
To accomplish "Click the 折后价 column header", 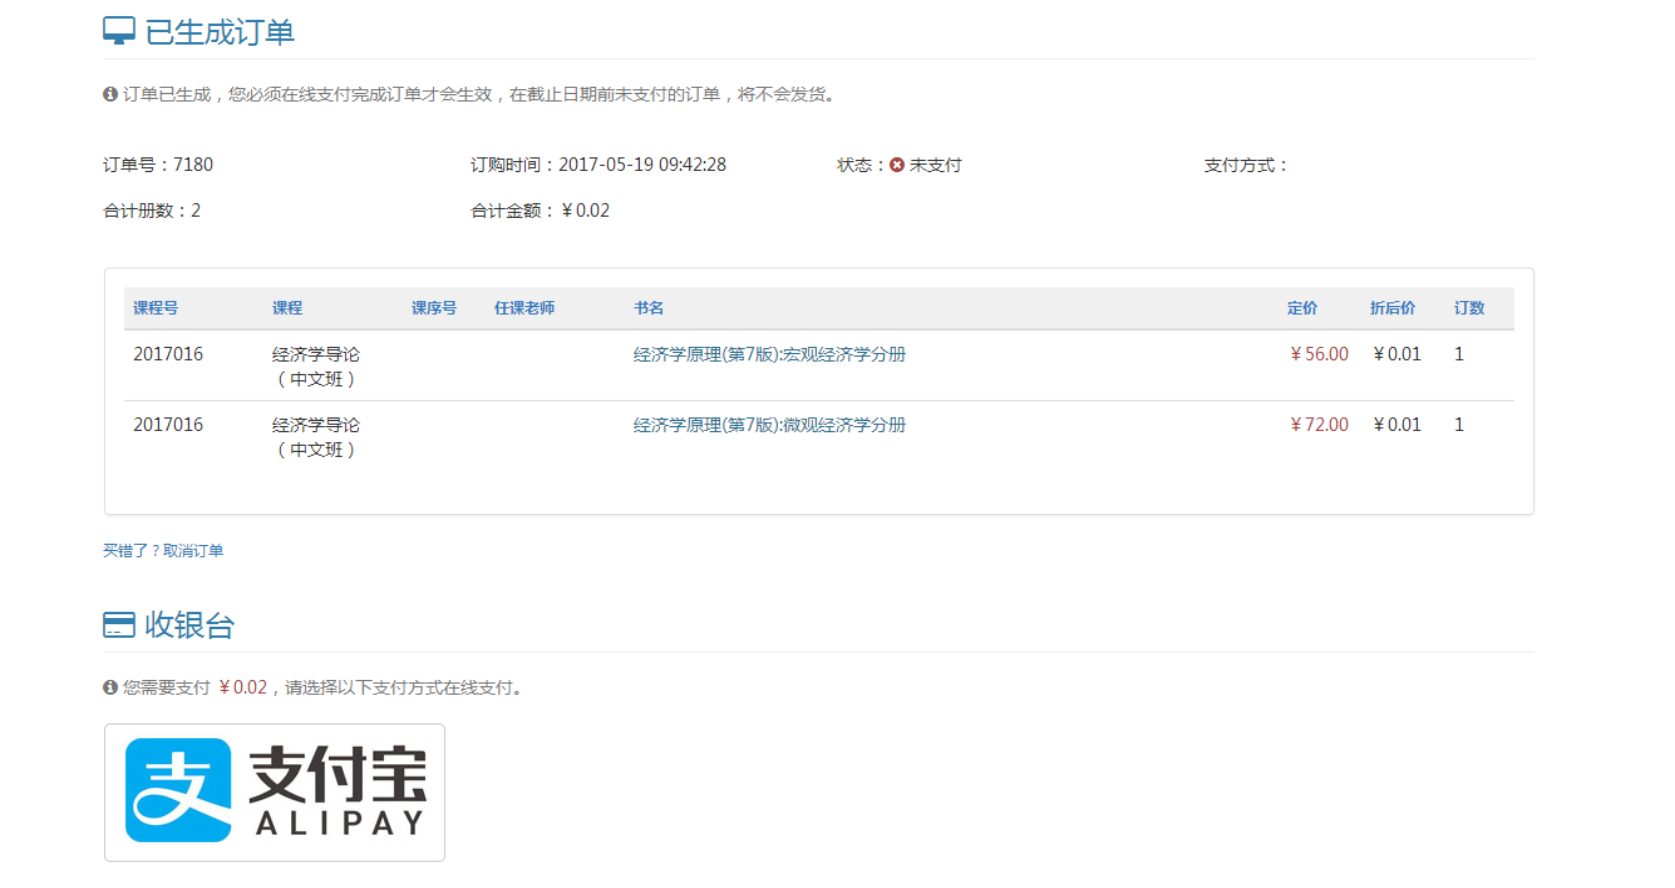I will pyautogui.click(x=1392, y=308).
